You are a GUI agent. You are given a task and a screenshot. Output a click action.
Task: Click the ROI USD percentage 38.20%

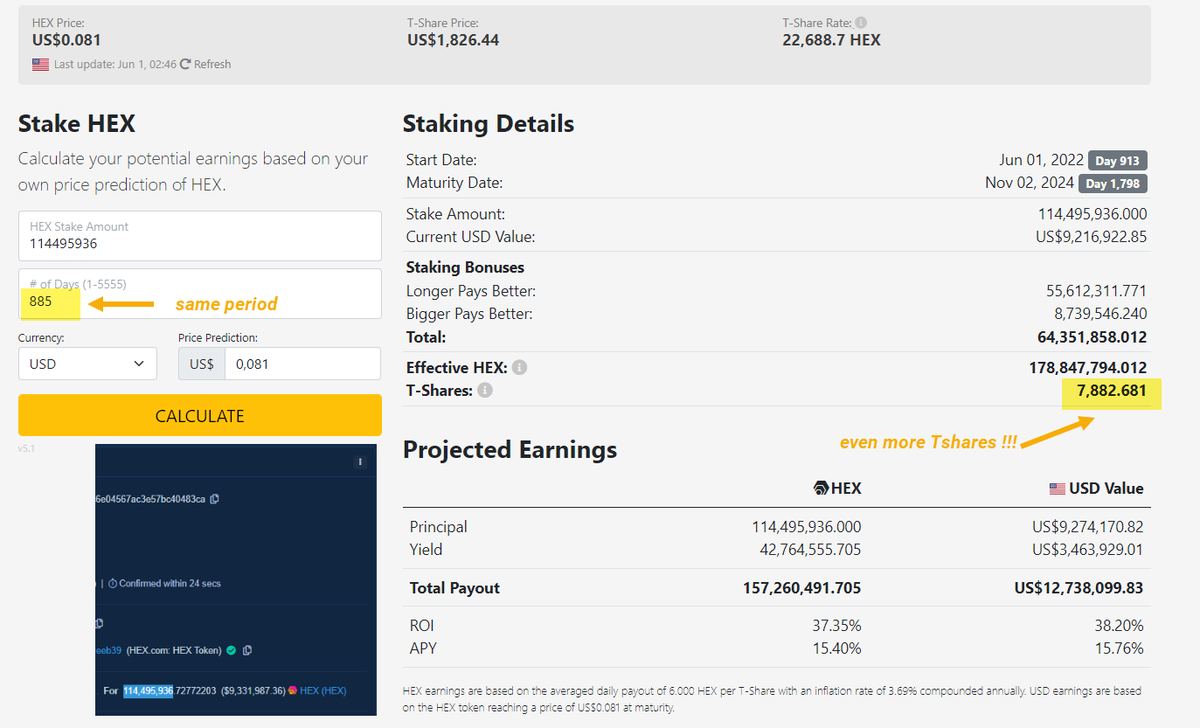pyautogui.click(x=1119, y=625)
